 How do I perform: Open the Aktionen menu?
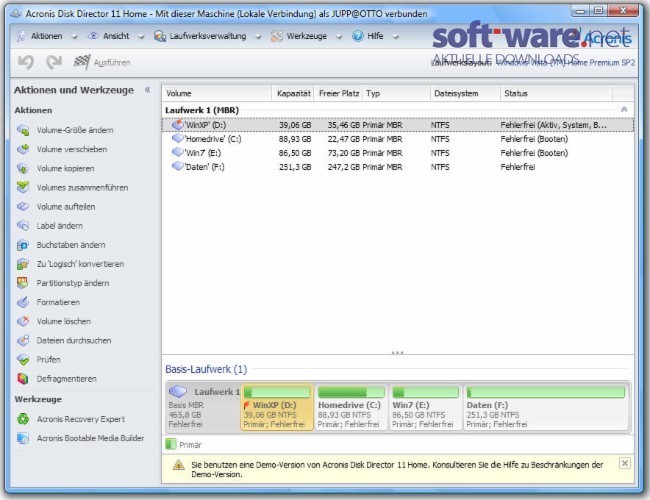(x=46, y=36)
